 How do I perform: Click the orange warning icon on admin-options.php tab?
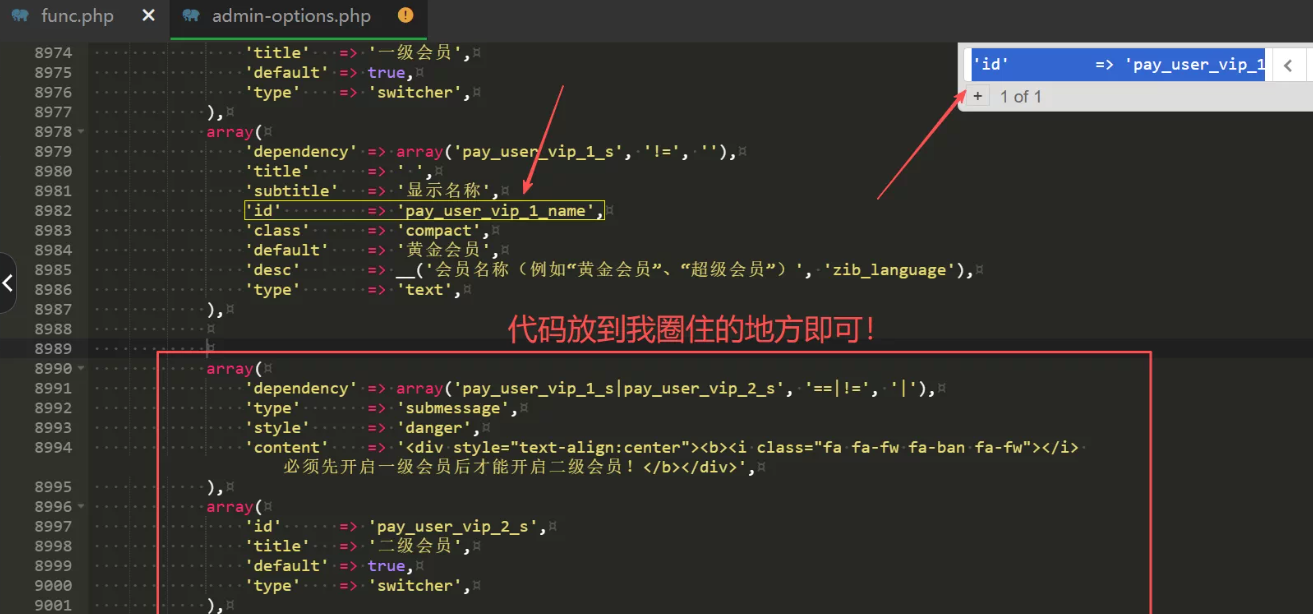click(405, 15)
